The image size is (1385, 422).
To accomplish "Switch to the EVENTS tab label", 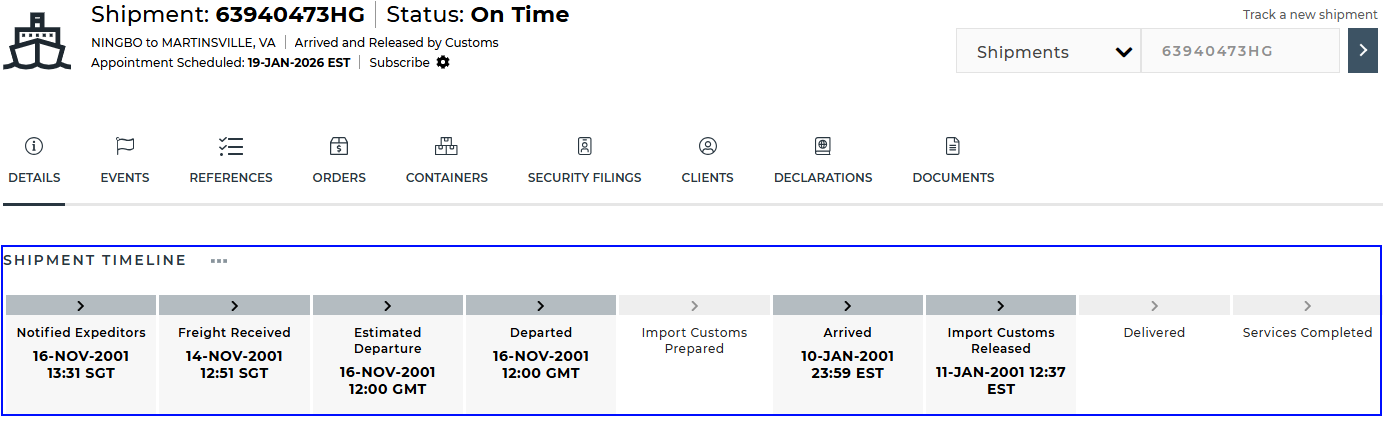I will (x=125, y=178).
